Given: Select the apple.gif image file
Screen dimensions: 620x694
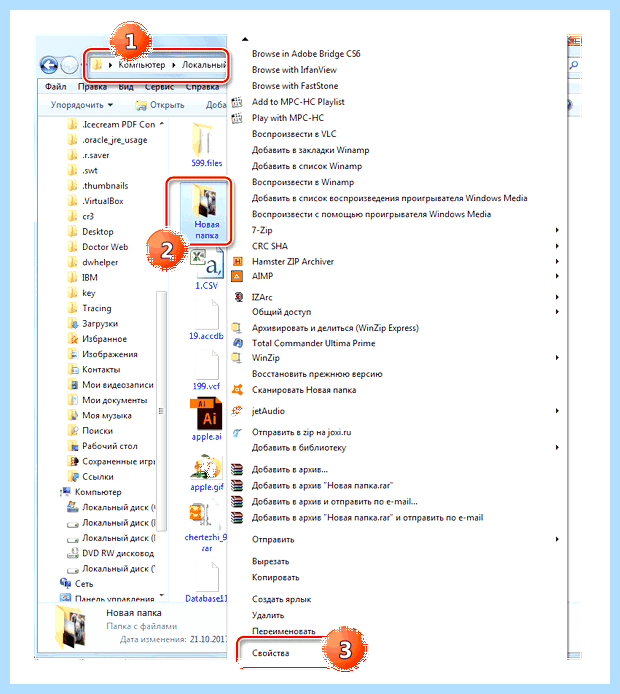Looking at the screenshot, I should tap(206, 467).
